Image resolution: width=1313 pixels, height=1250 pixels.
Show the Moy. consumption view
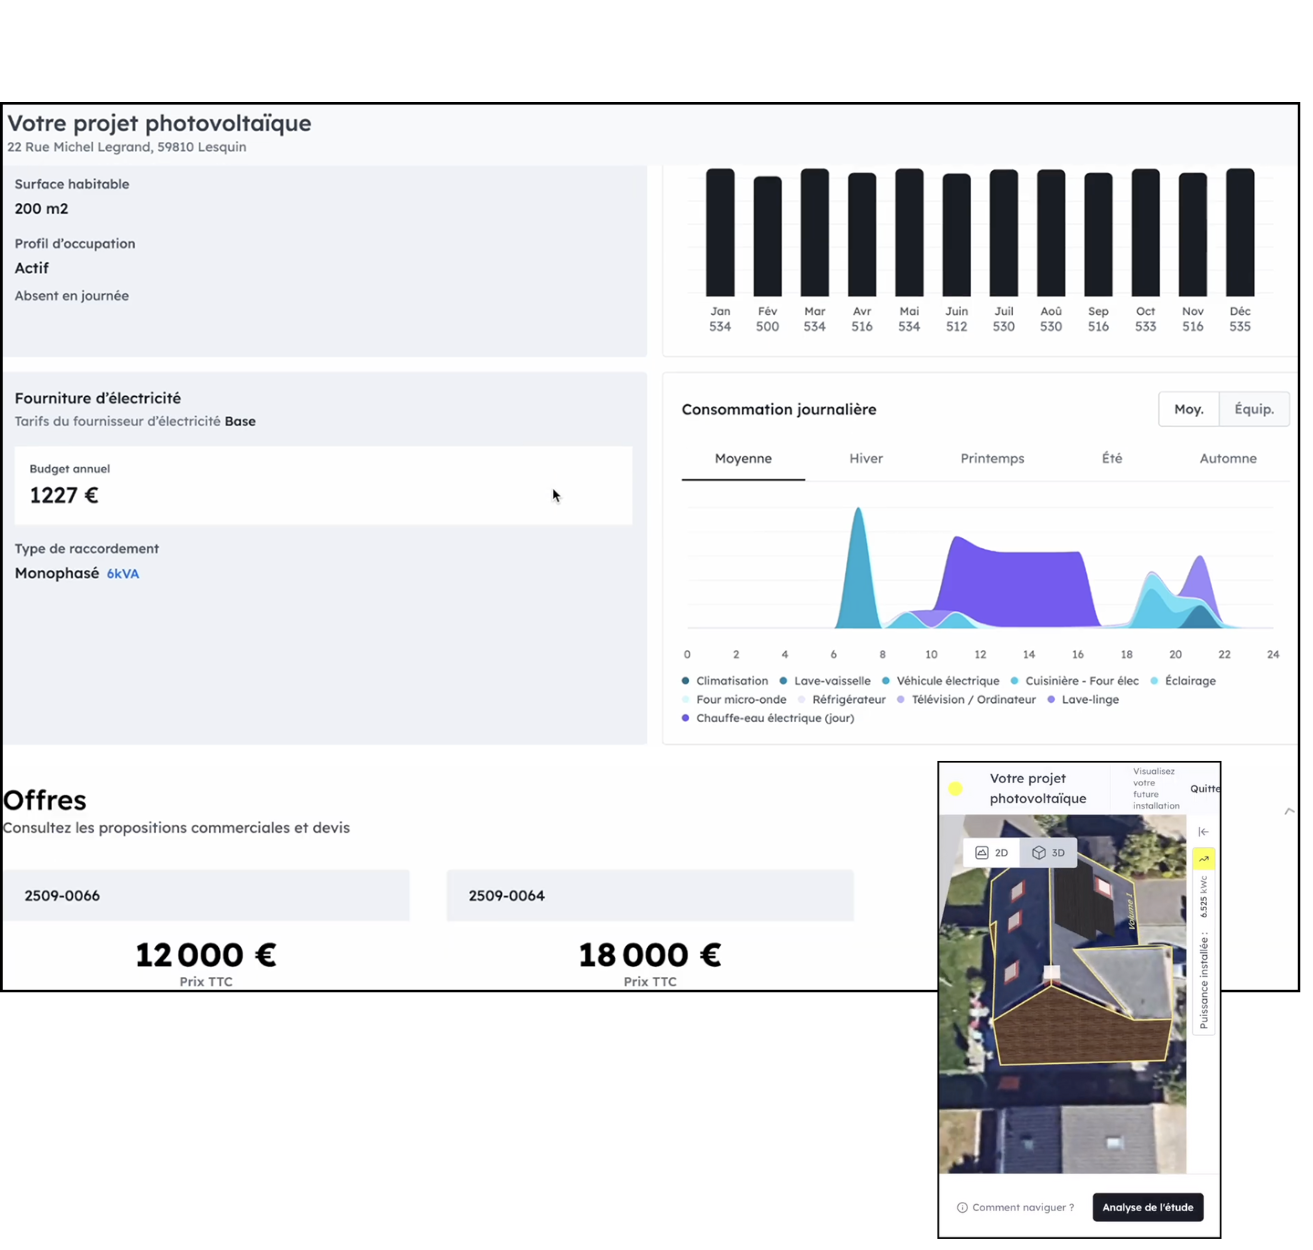pyautogui.click(x=1188, y=409)
